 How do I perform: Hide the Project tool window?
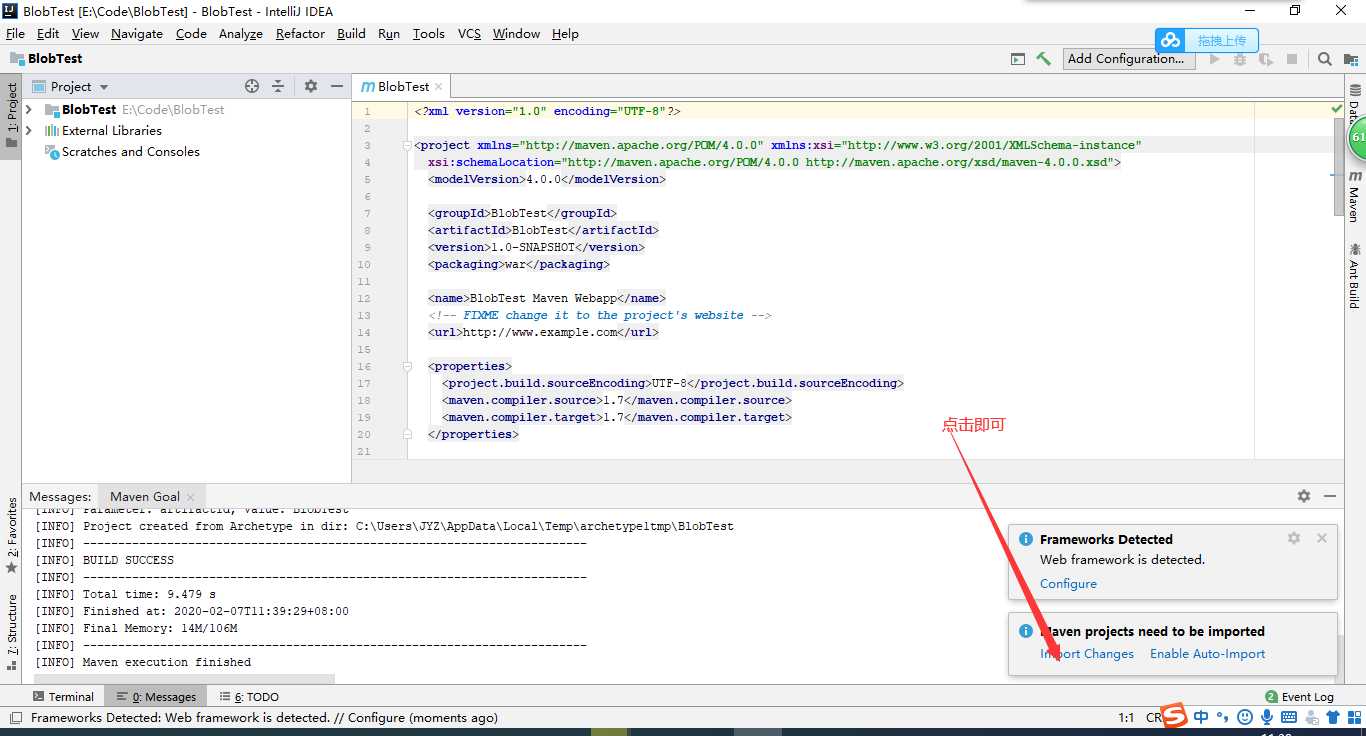337,87
